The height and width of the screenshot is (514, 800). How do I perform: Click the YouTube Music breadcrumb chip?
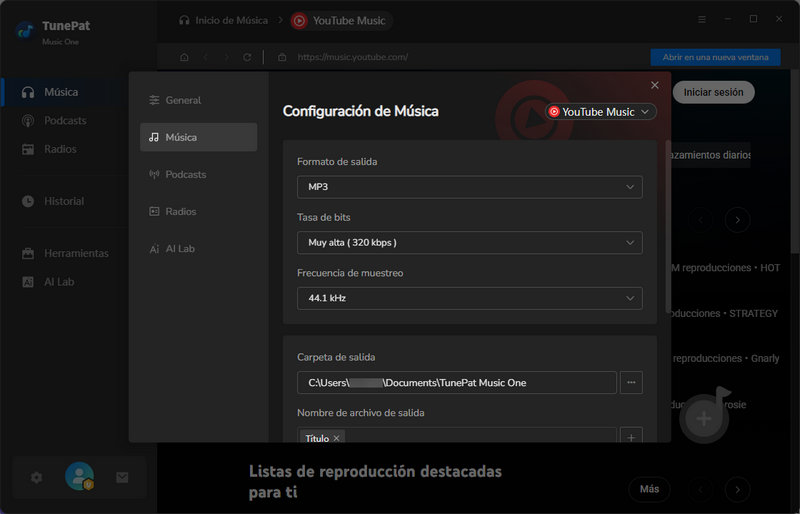coord(341,21)
